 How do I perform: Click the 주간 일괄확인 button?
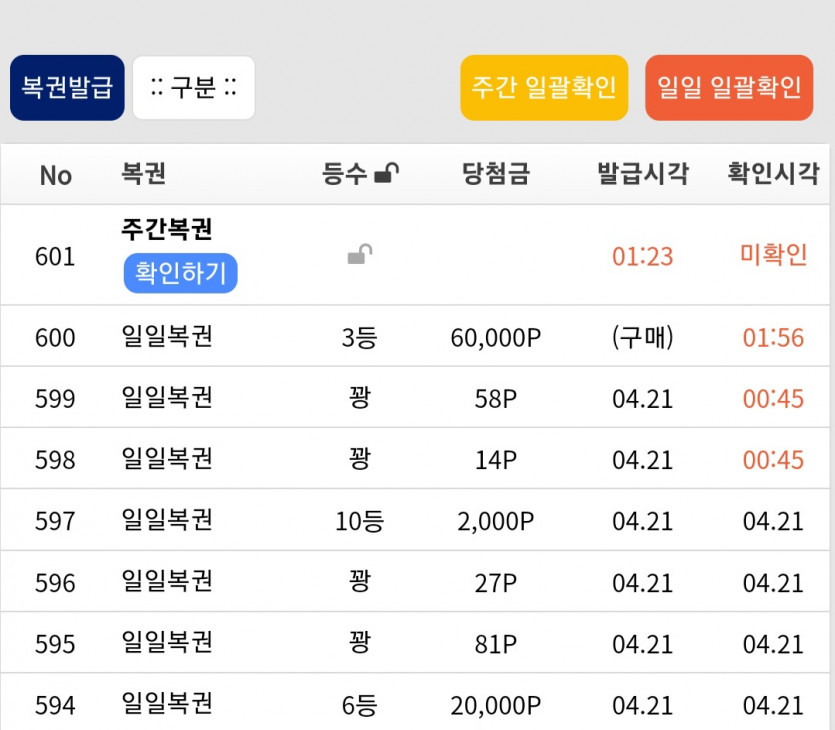pyautogui.click(x=544, y=88)
